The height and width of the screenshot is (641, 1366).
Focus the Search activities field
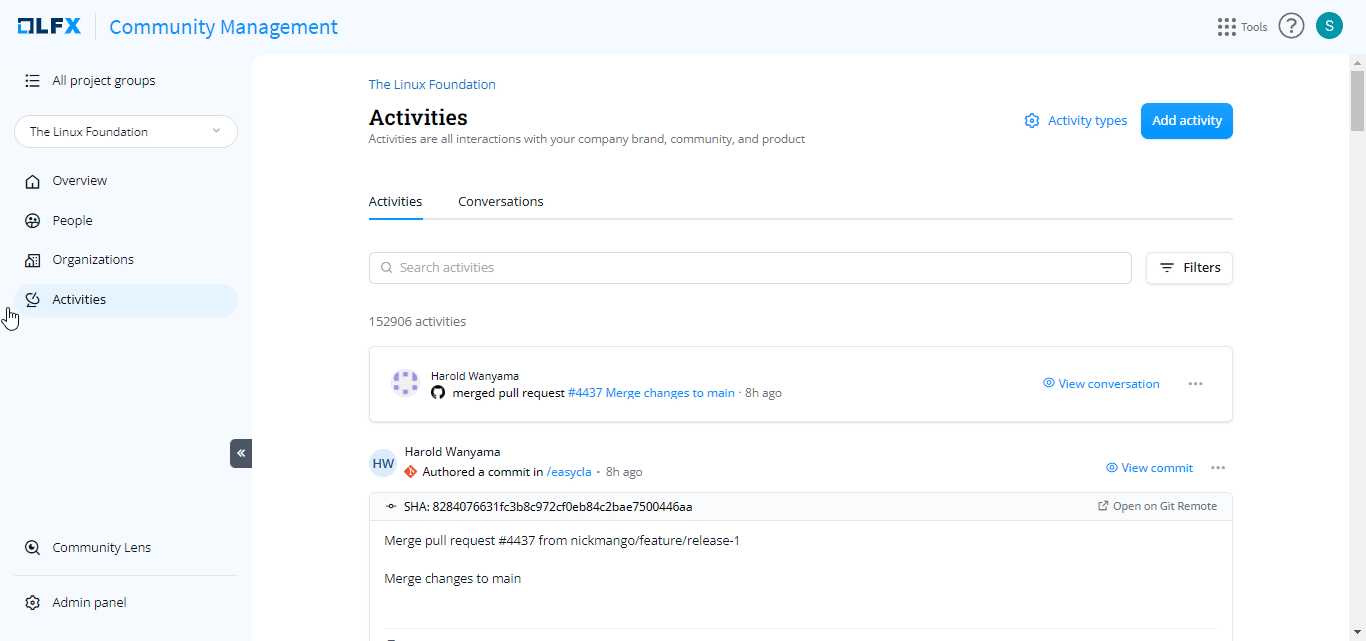point(750,268)
